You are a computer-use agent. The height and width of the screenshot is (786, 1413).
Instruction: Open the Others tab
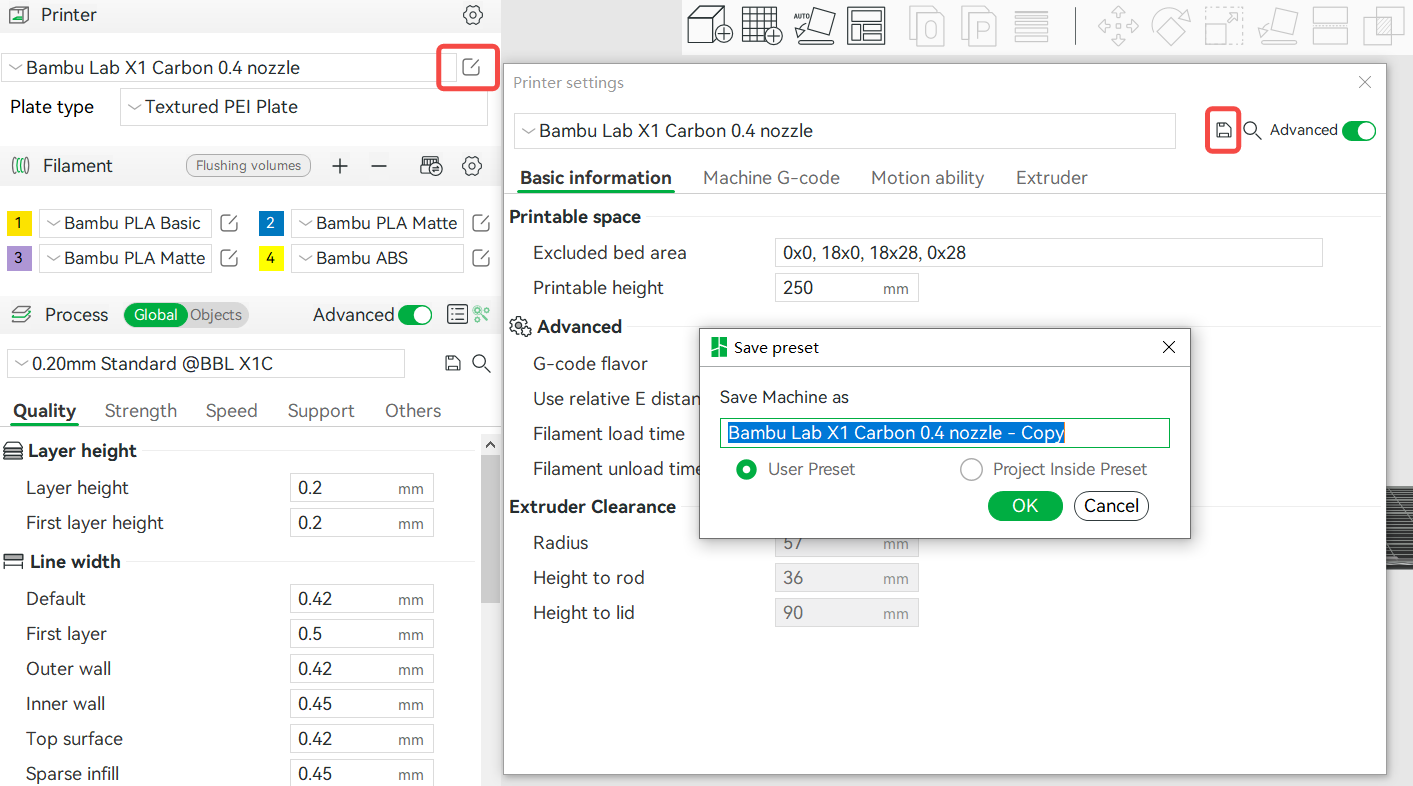[x=413, y=411]
